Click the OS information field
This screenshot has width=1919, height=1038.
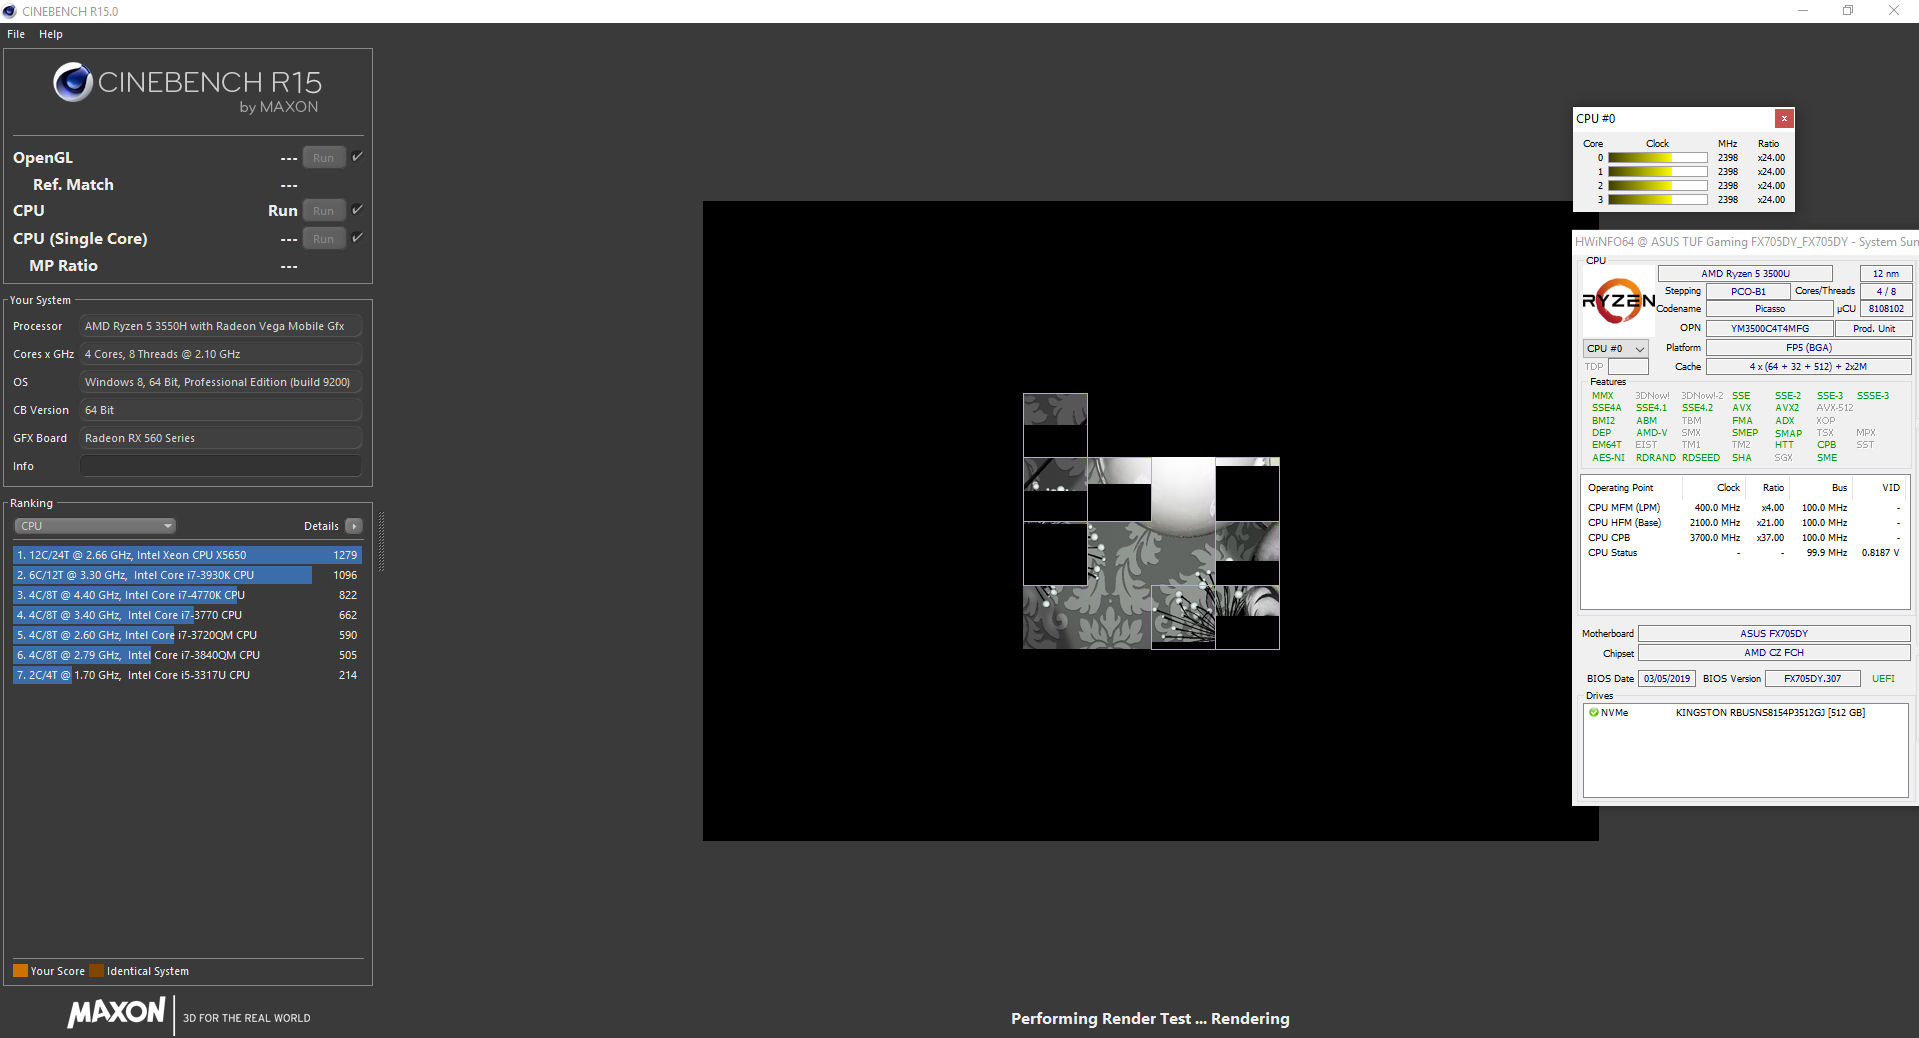[x=220, y=382]
